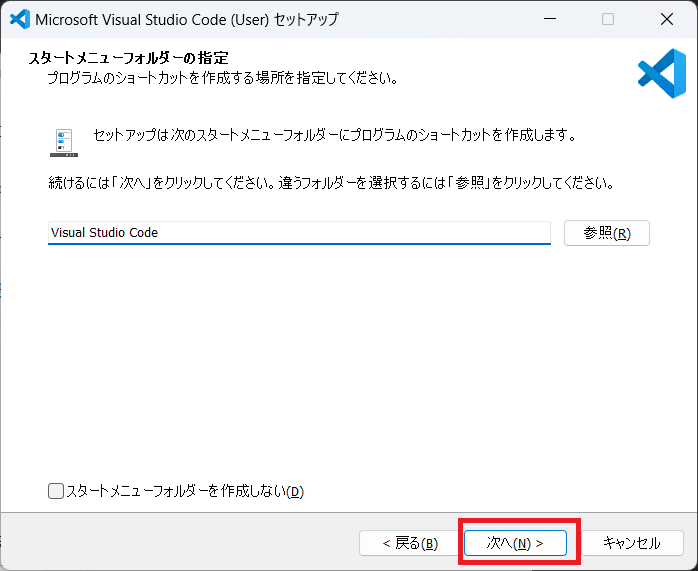Go back with the 戻る(B) button

(410, 543)
